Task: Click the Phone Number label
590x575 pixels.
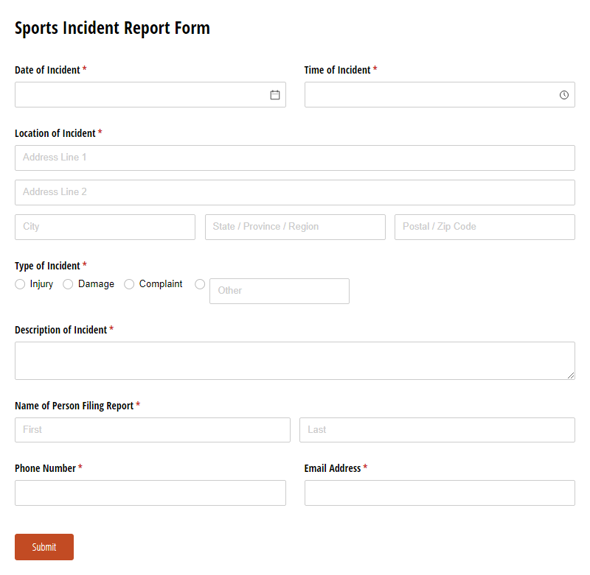Action: [x=45, y=468]
